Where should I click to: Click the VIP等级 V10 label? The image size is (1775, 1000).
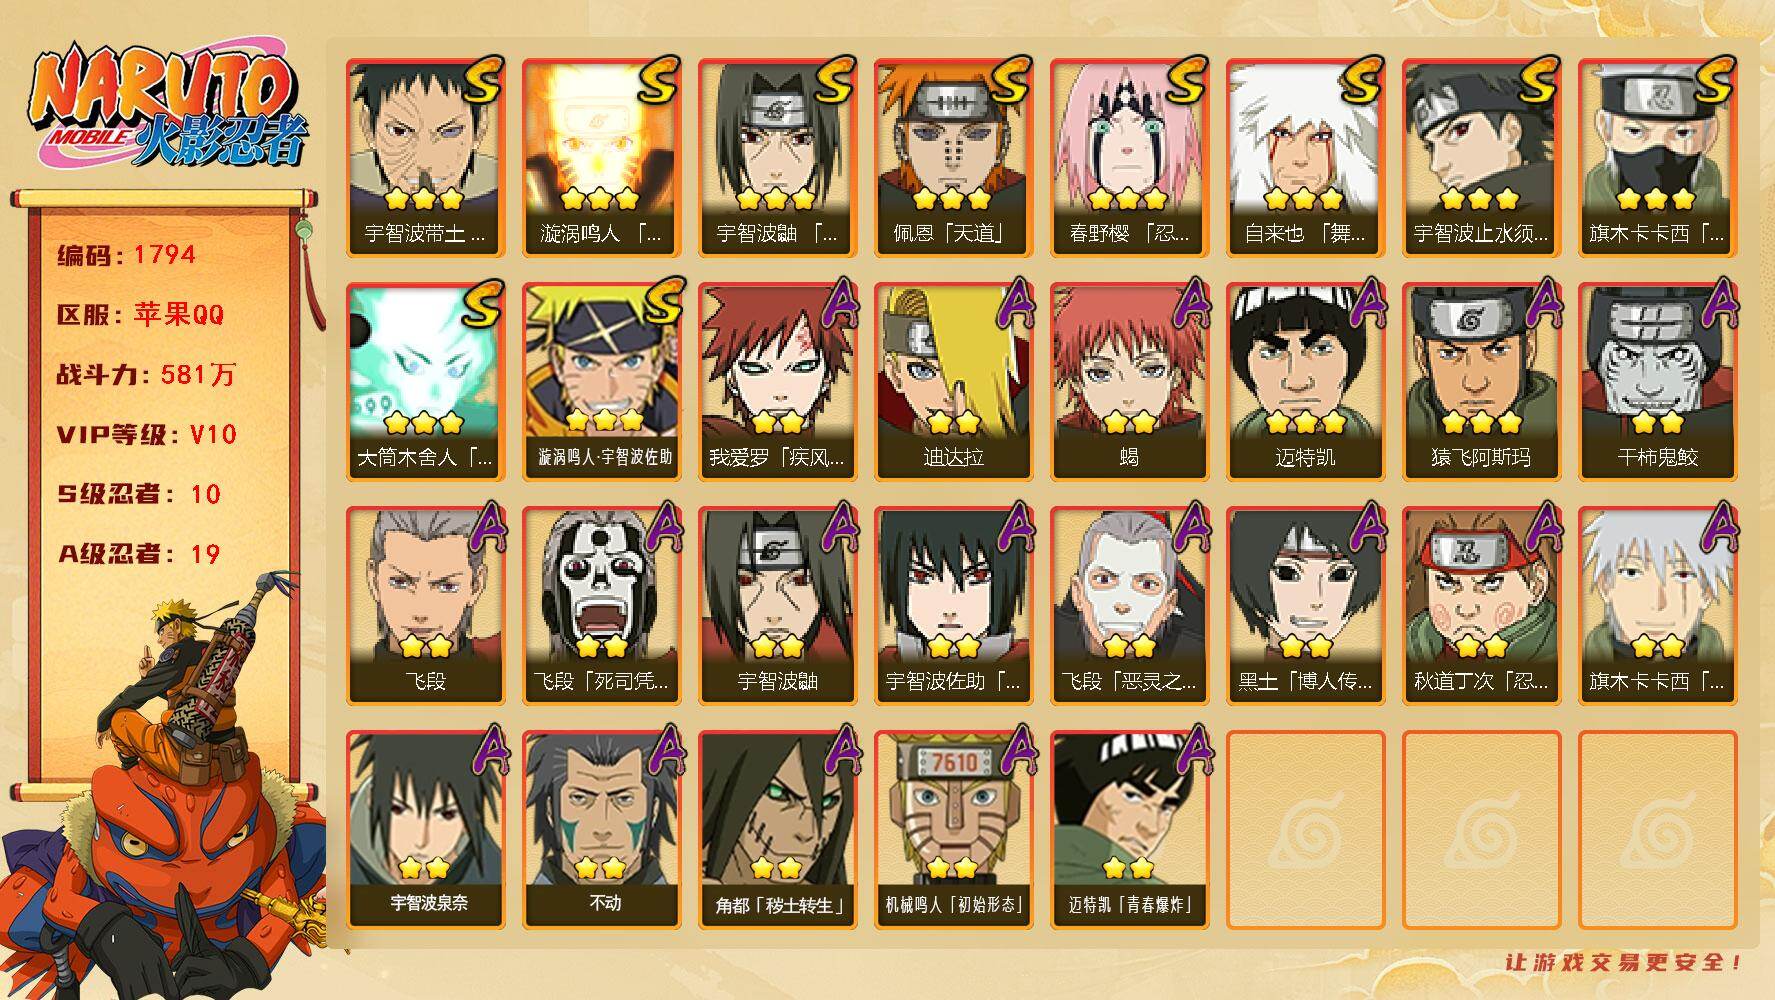146,435
